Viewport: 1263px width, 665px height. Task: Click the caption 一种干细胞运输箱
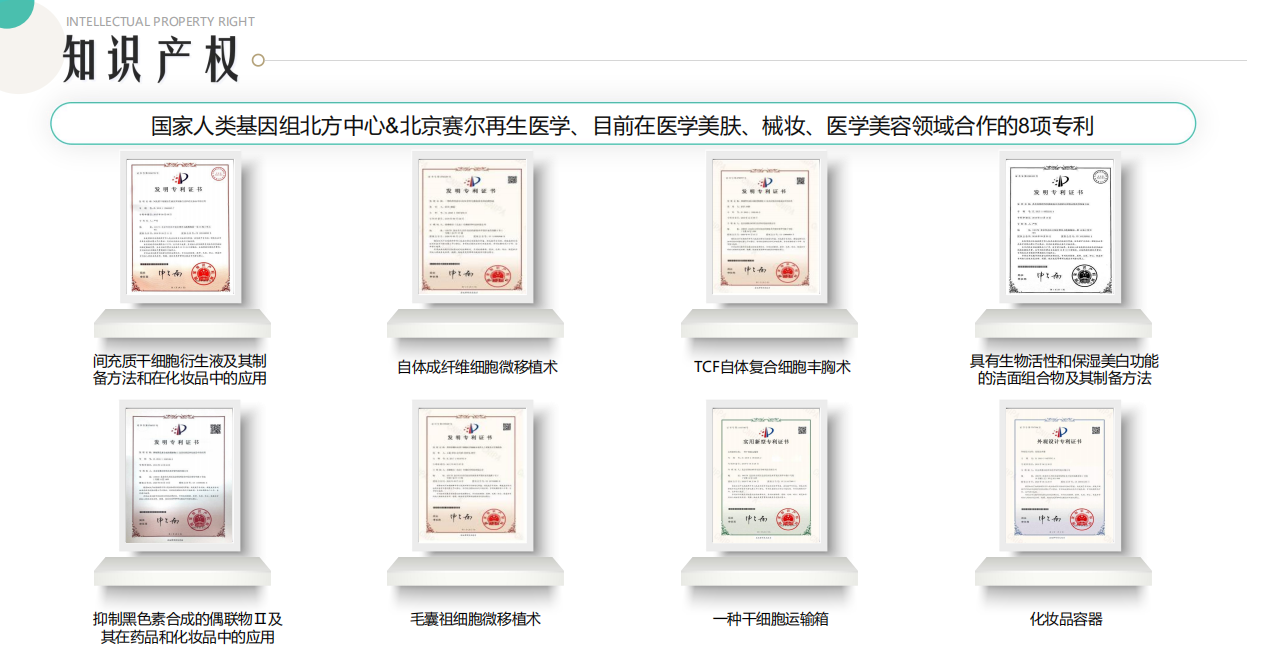770,619
